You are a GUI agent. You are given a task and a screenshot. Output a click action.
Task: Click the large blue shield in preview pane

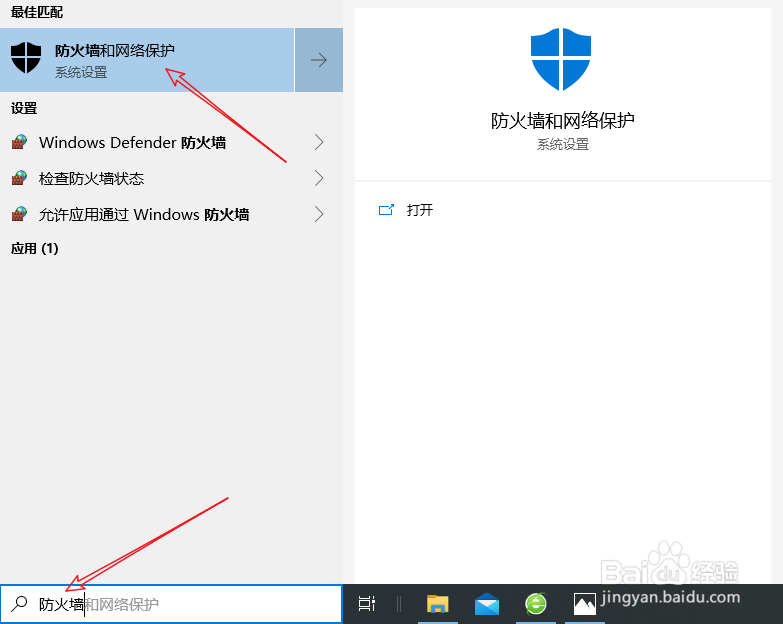click(x=561, y=59)
